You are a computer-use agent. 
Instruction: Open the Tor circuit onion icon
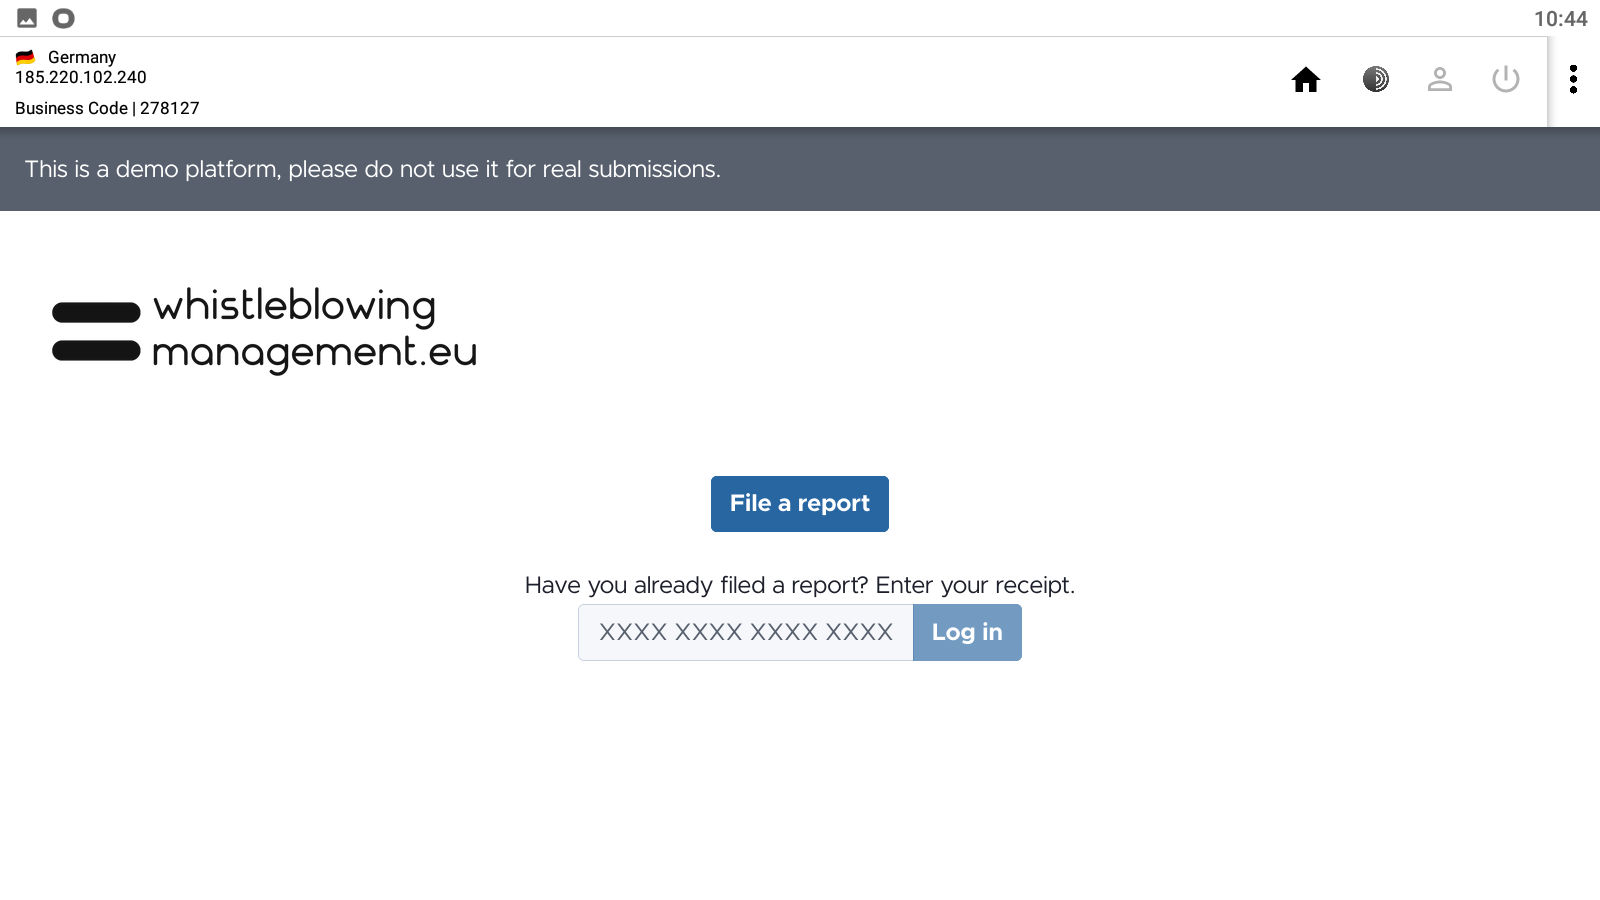pyautogui.click(x=1376, y=79)
